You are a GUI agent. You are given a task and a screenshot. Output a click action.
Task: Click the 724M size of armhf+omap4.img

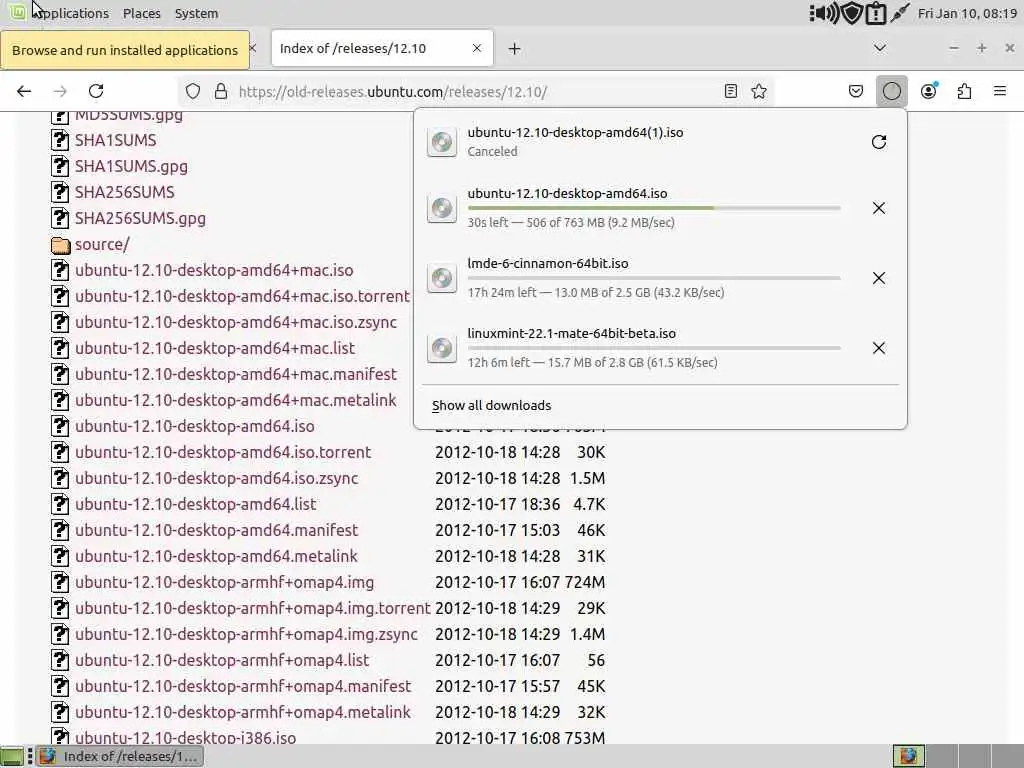pos(586,583)
